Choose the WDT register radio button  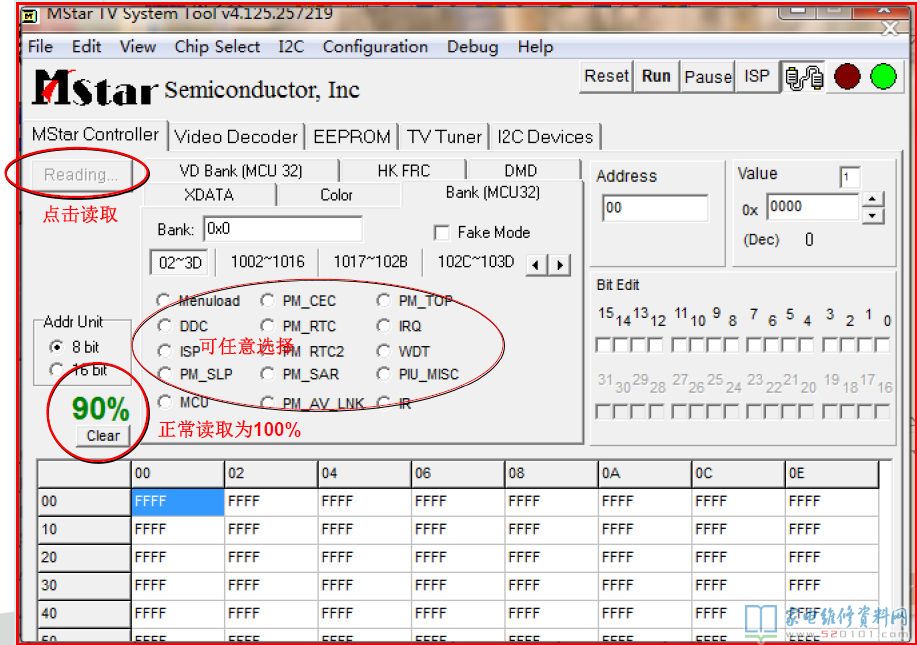tap(383, 351)
